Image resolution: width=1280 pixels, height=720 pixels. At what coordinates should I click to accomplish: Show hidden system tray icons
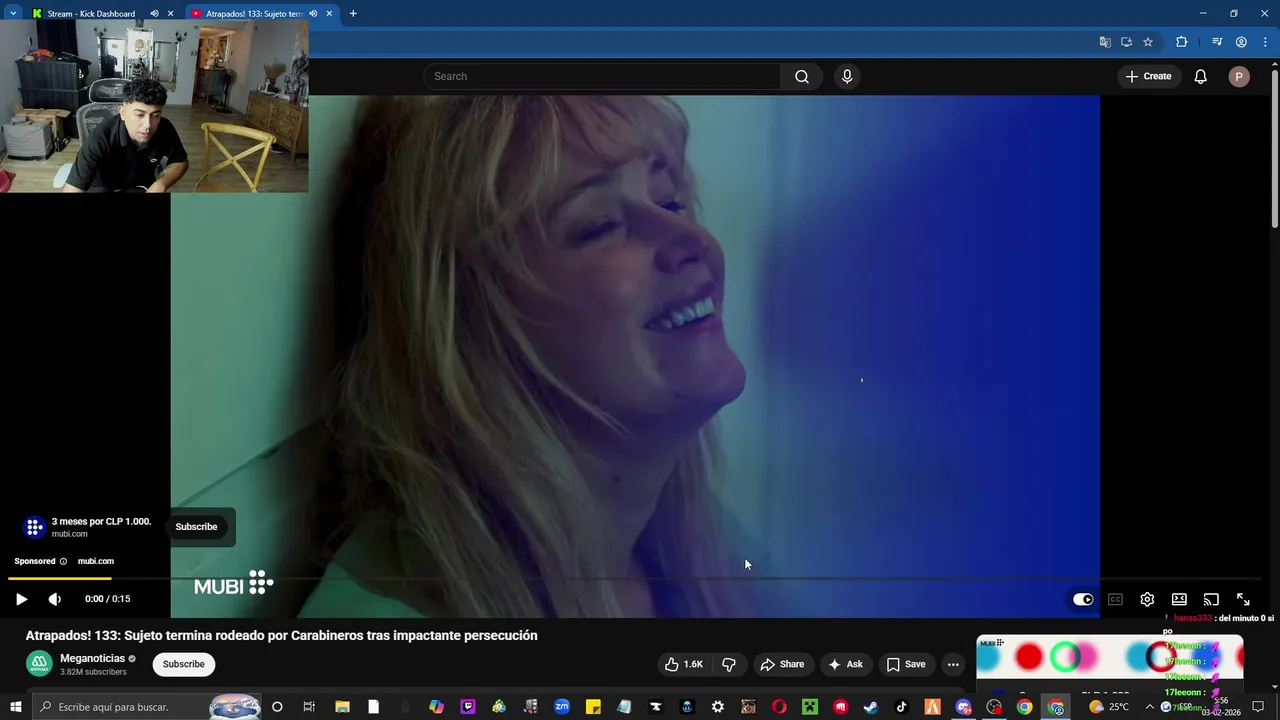pos(1149,707)
